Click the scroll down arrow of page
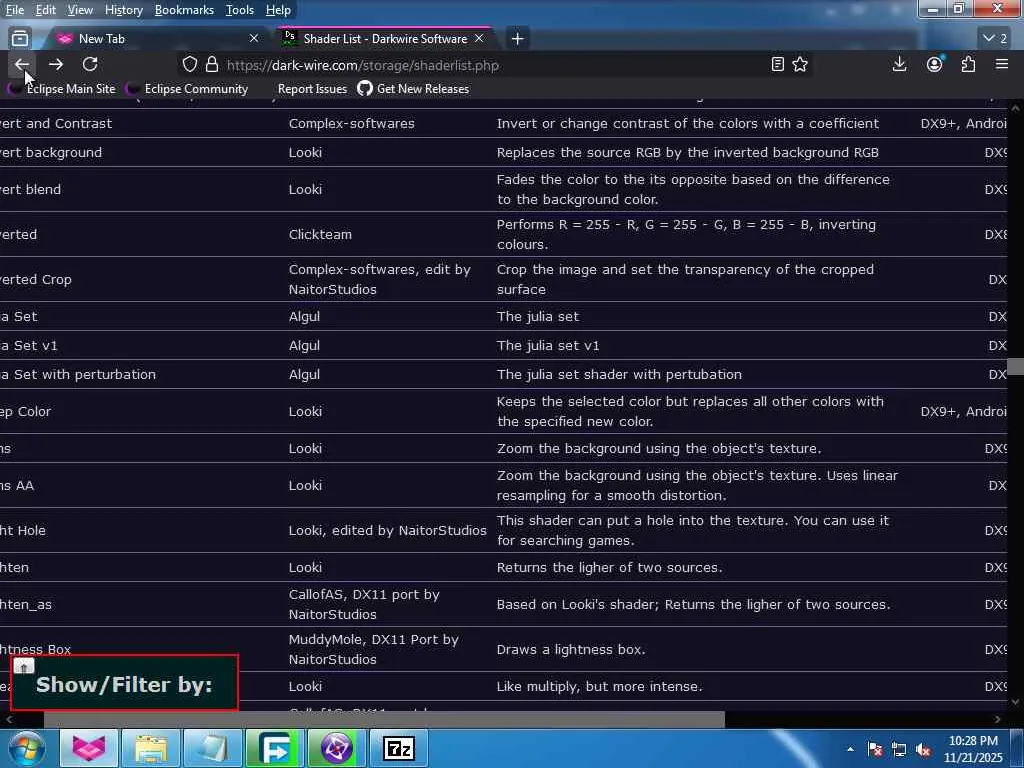Screen dimensions: 1024x768 click(1015, 702)
